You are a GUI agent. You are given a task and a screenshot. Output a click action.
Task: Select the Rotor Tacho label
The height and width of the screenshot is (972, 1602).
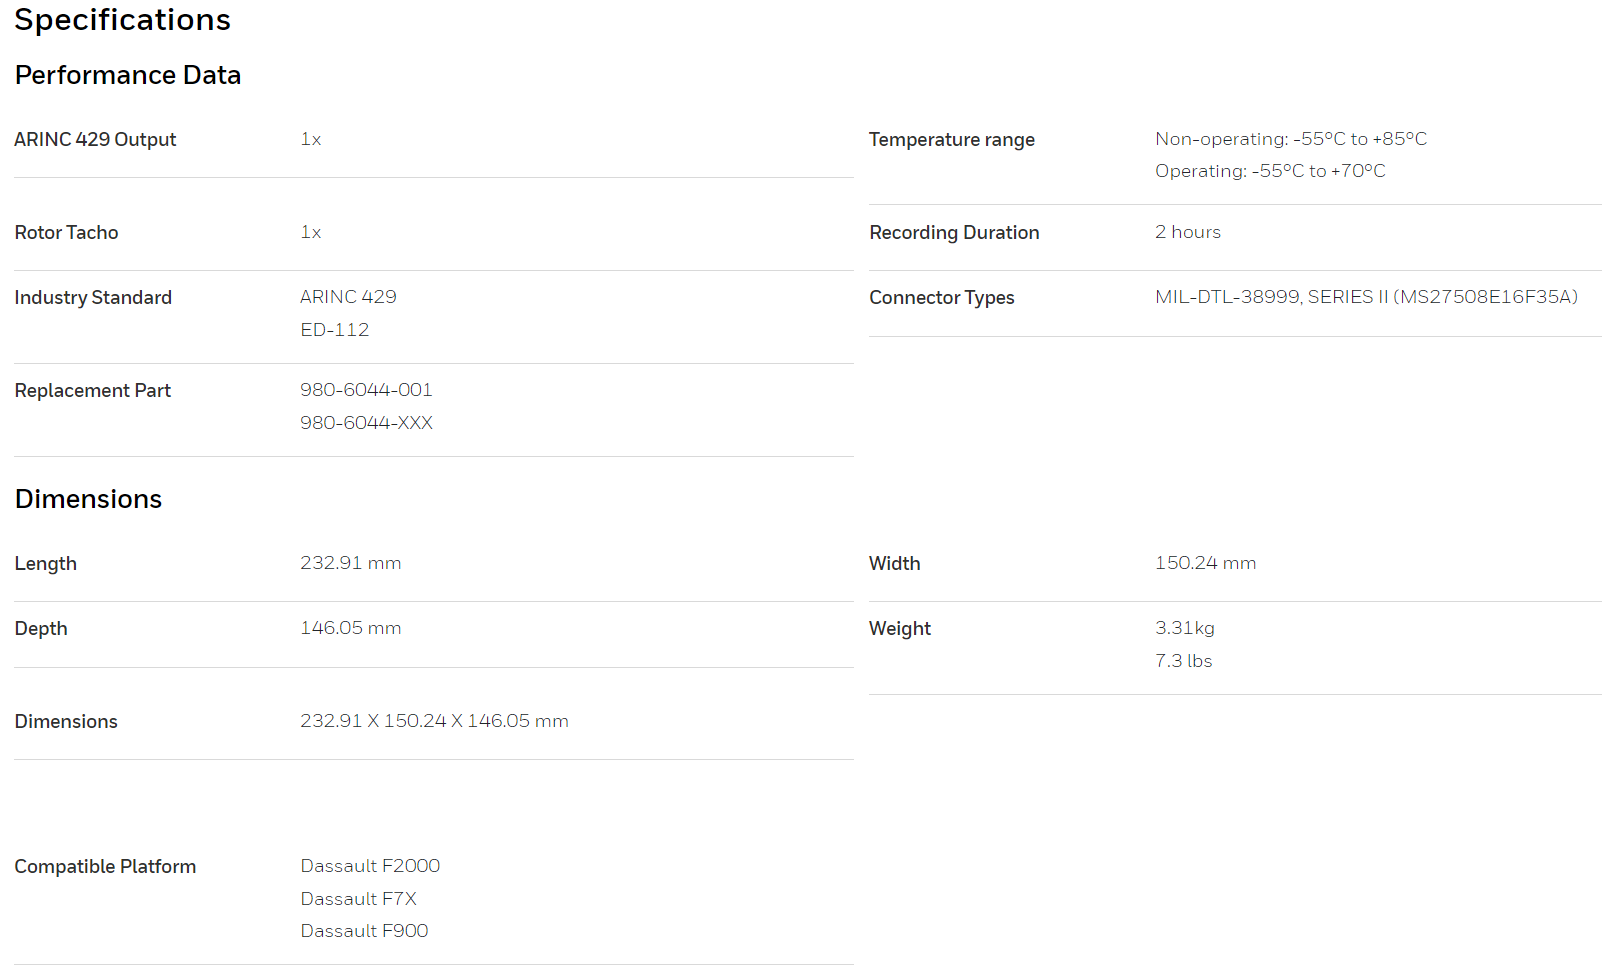tap(66, 232)
